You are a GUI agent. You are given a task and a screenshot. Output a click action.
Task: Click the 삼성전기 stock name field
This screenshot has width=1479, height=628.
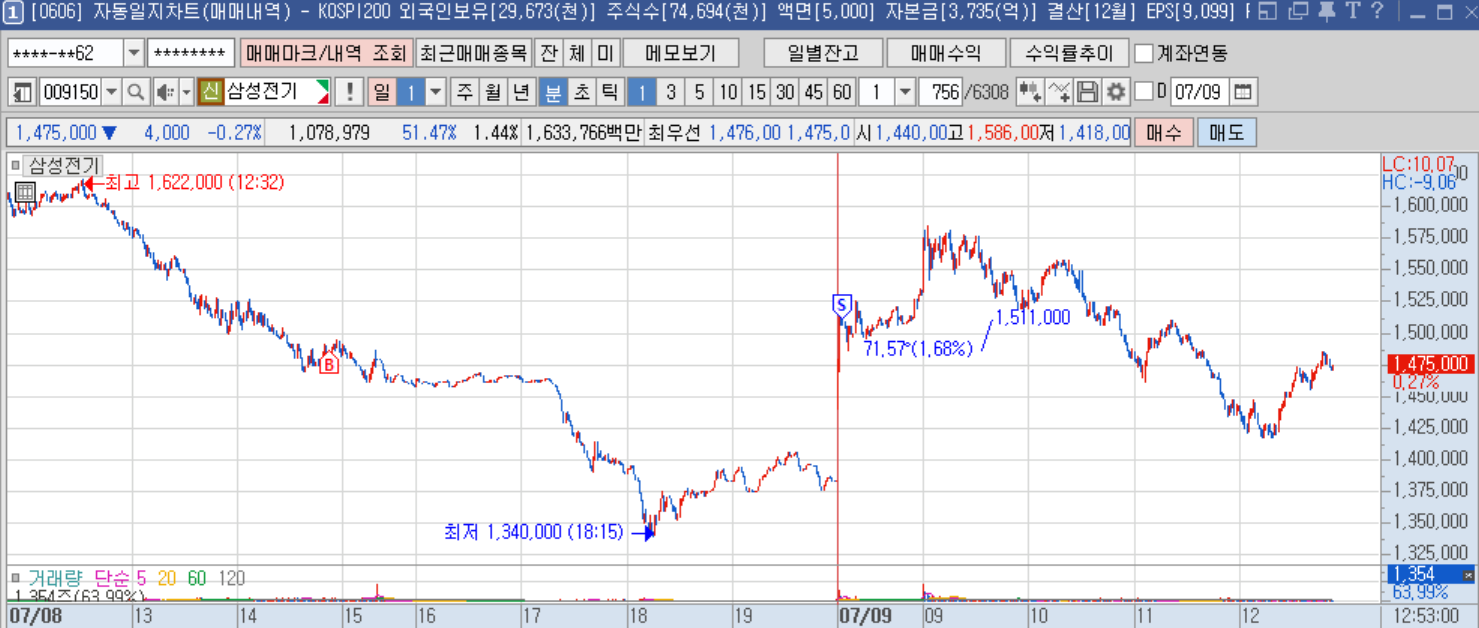coord(277,93)
